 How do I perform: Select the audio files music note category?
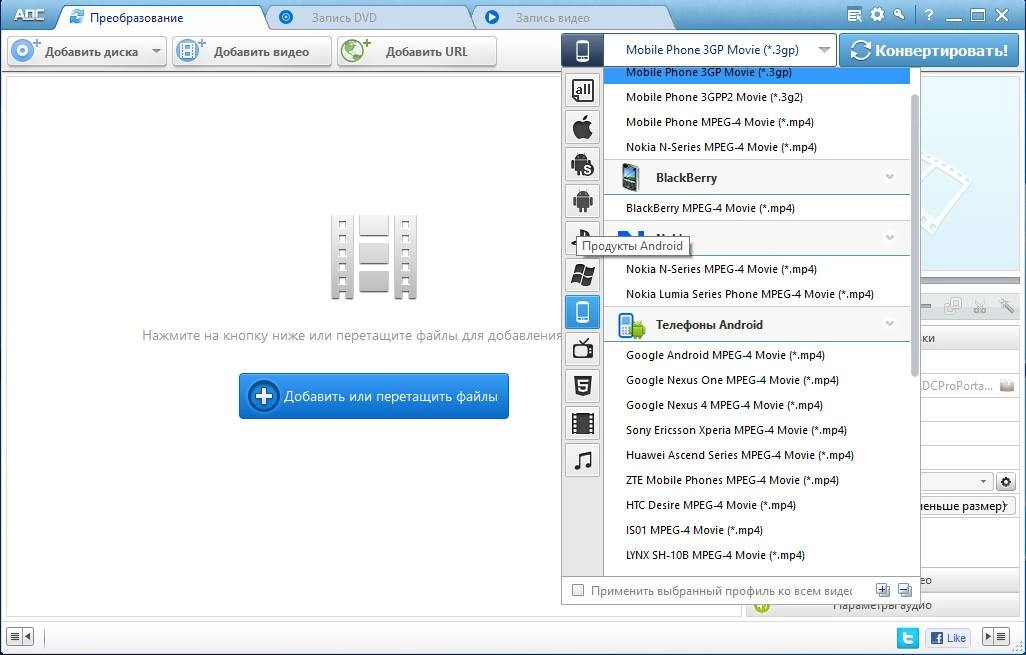coord(582,461)
